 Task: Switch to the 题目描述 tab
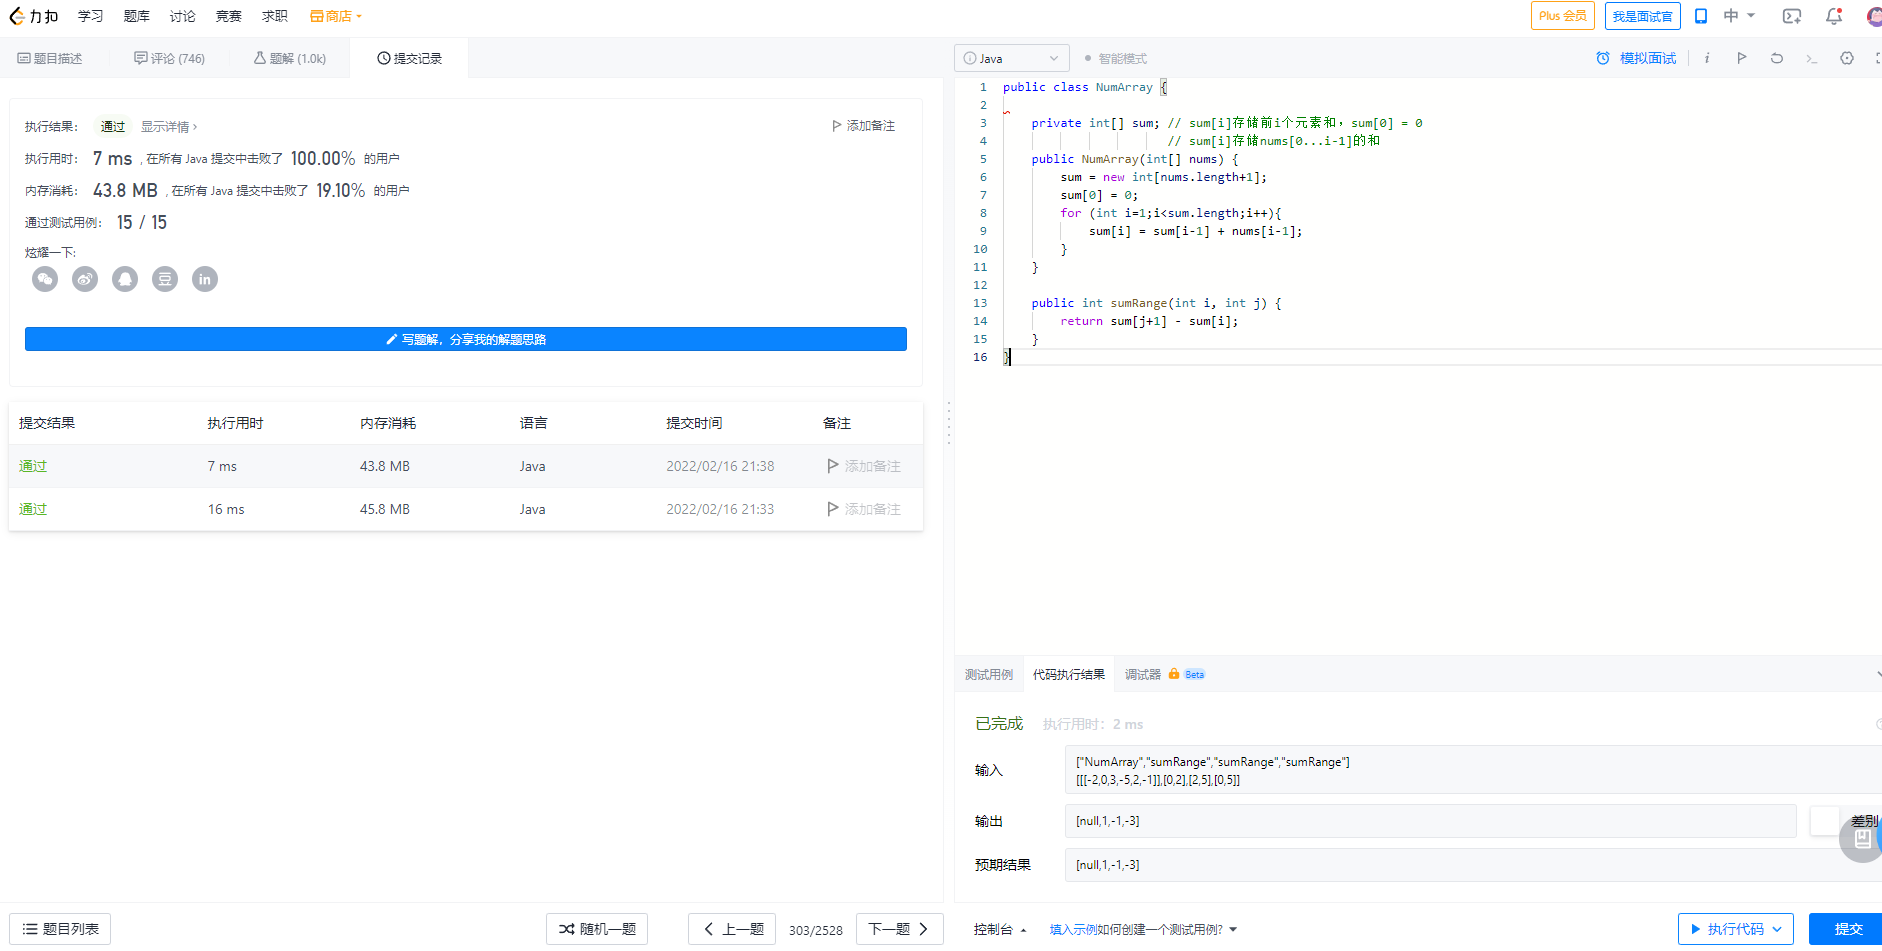[50, 59]
